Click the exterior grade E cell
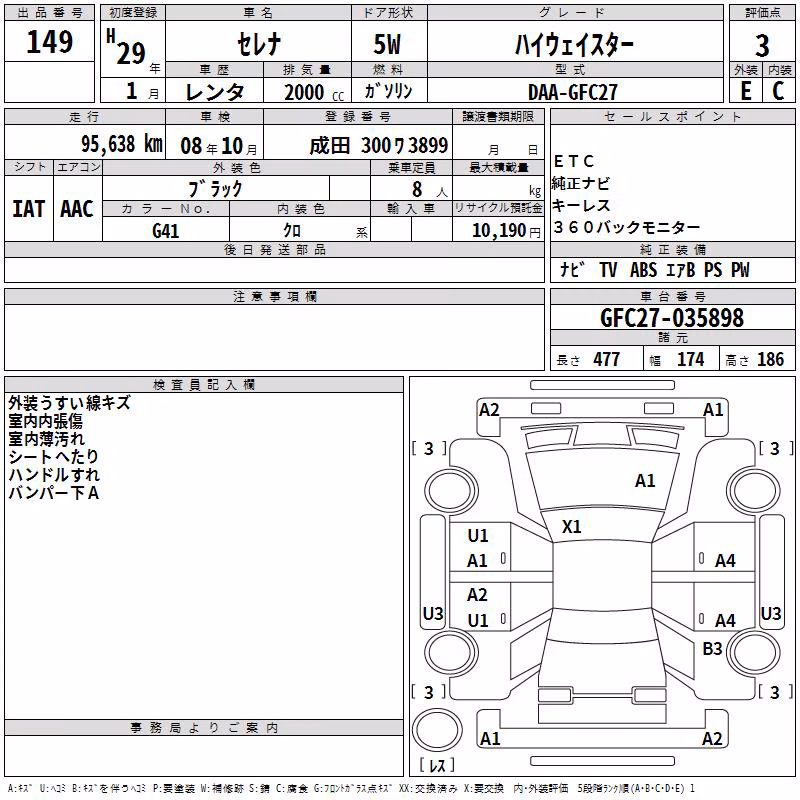Screen dimensions: 800x800 pos(745,90)
